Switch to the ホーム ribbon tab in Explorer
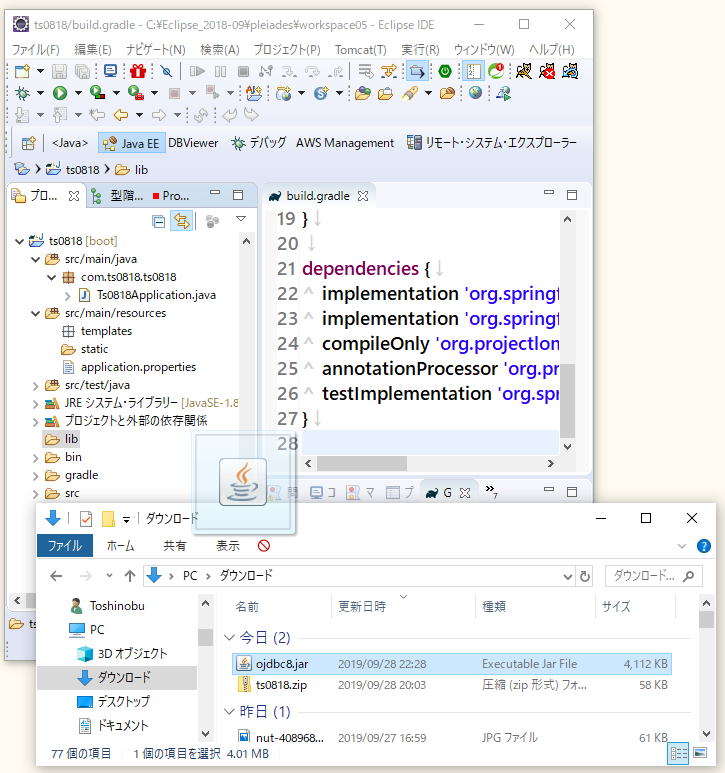Image resolution: width=725 pixels, height=773 pixels. 121,546
